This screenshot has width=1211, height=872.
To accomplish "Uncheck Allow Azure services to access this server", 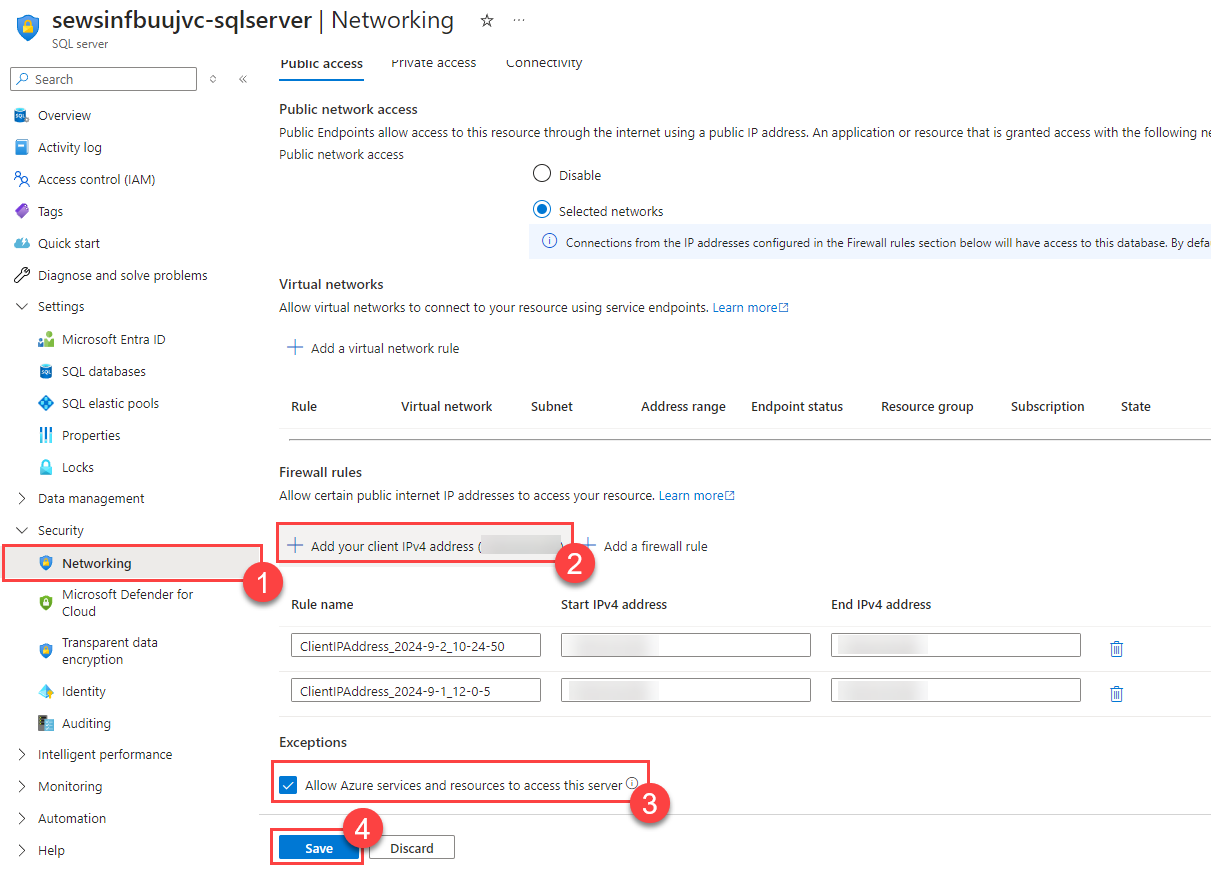I will click(288, 784).
